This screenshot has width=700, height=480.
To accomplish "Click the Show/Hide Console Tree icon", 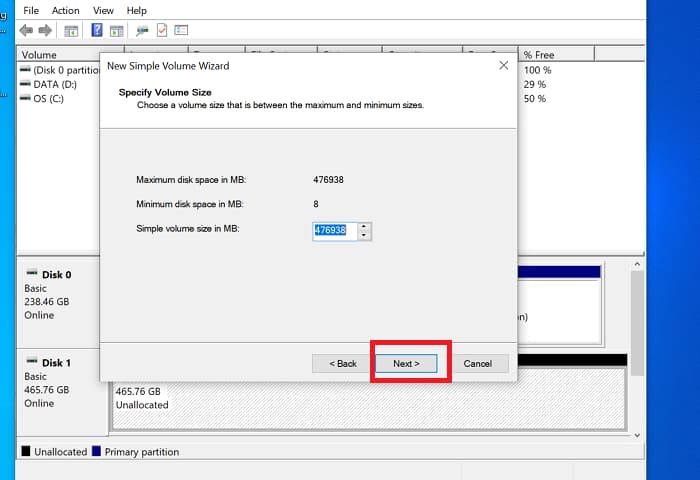I will coord(71,31).
